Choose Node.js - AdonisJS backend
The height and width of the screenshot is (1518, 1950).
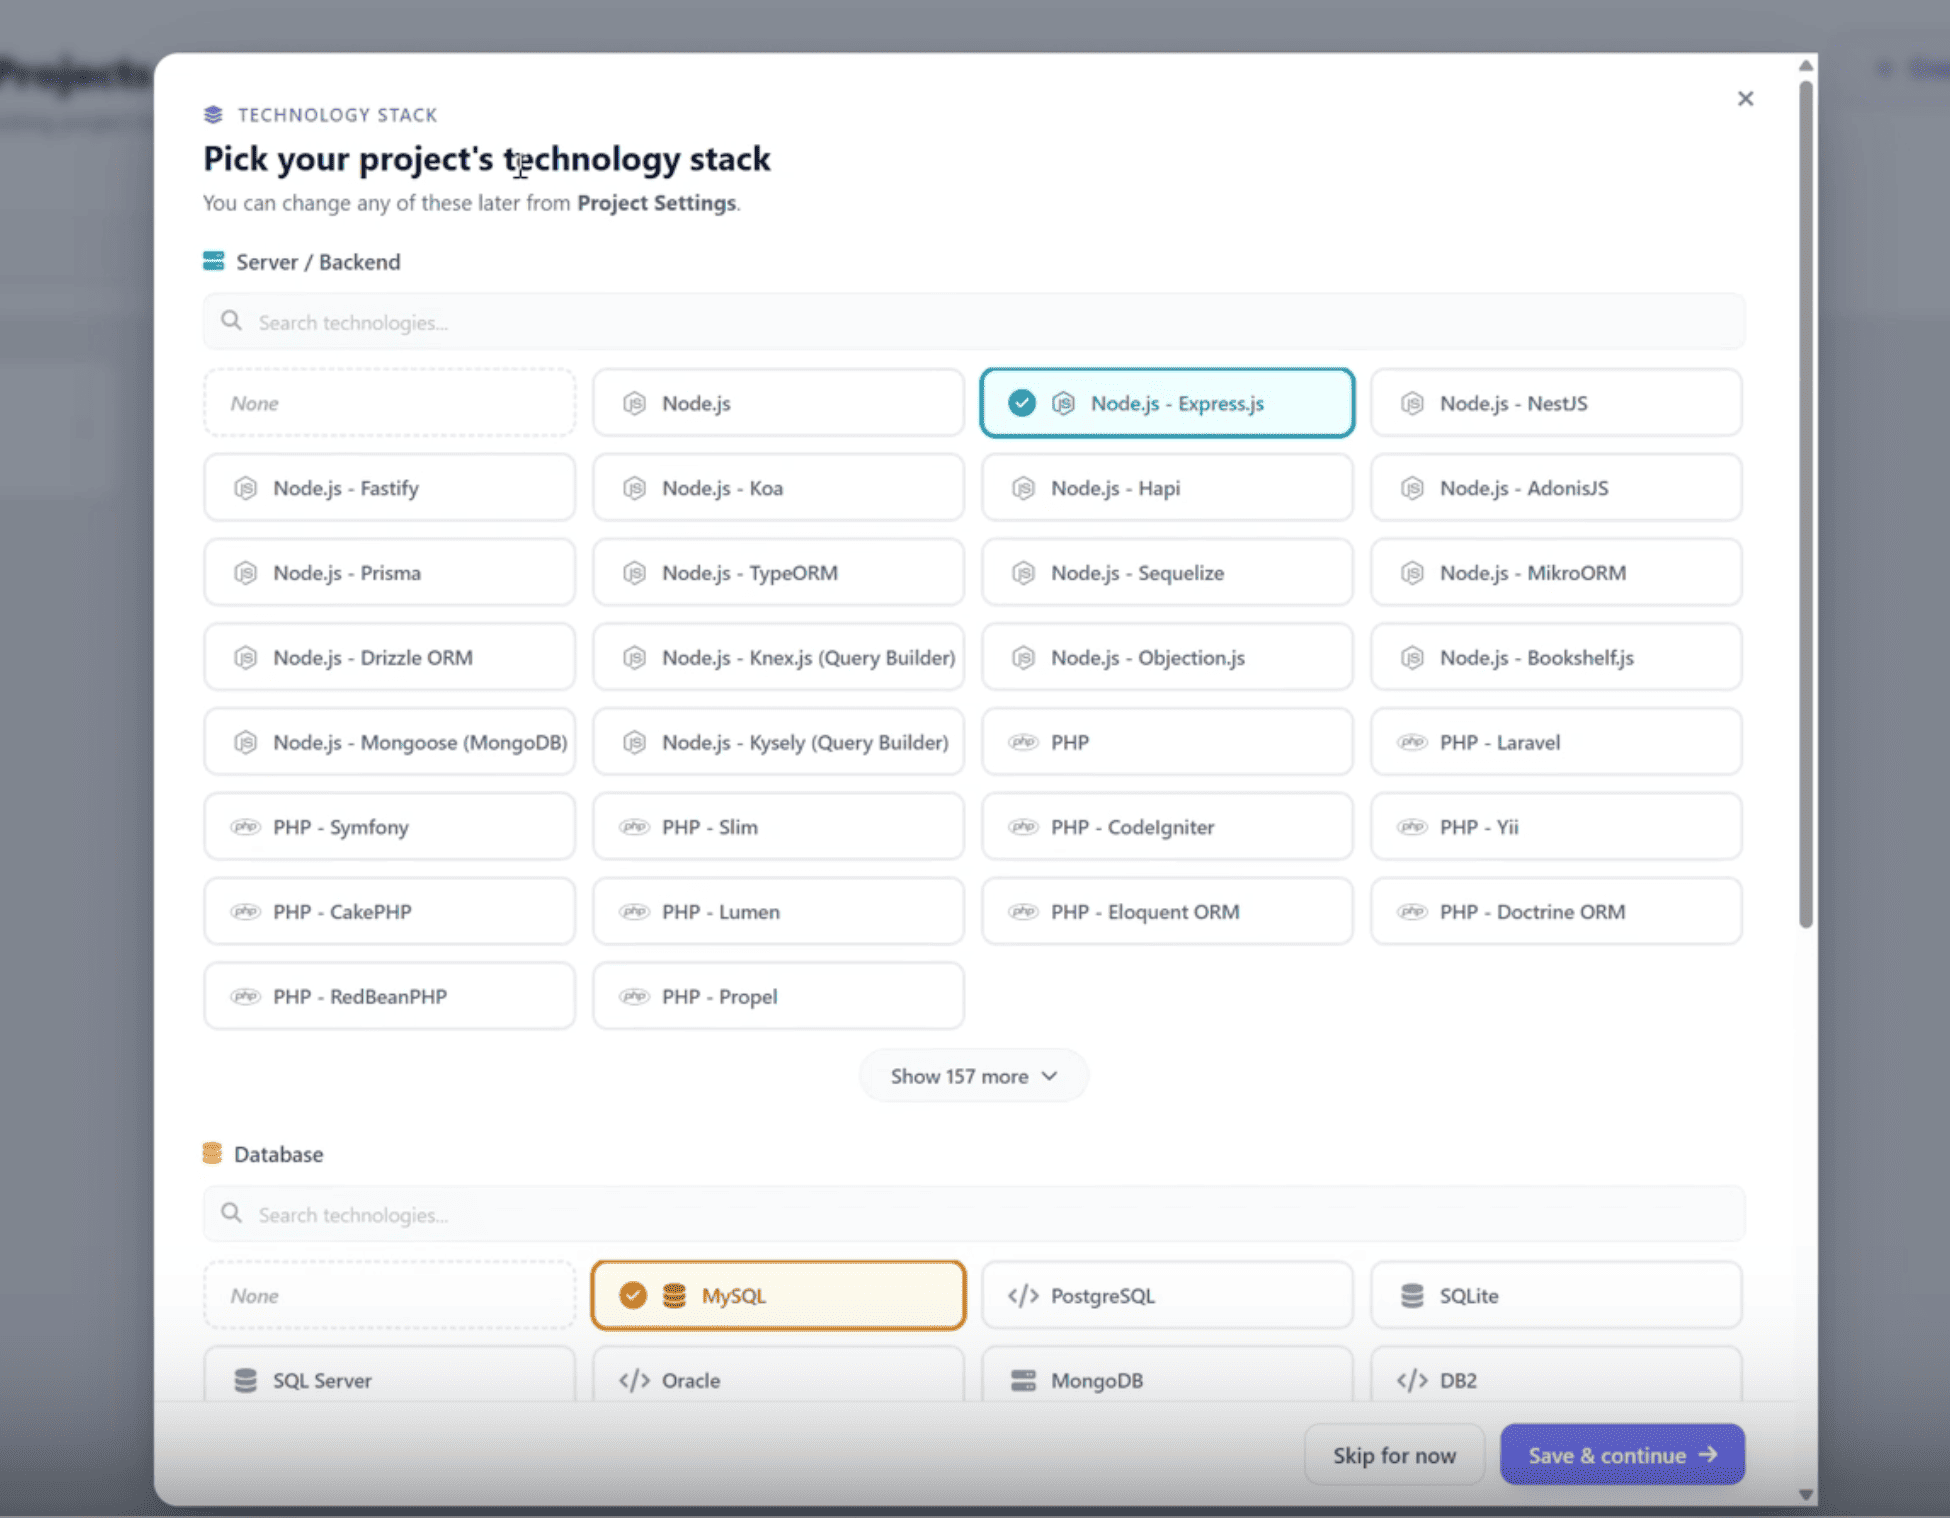click(x=1556, y=488)
